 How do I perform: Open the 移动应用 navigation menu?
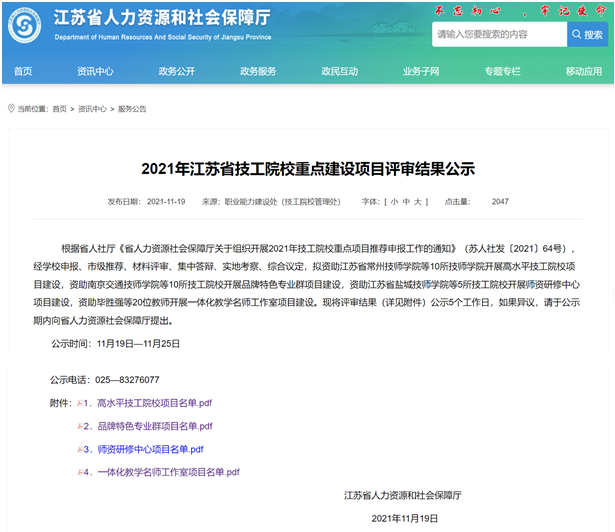584,71
